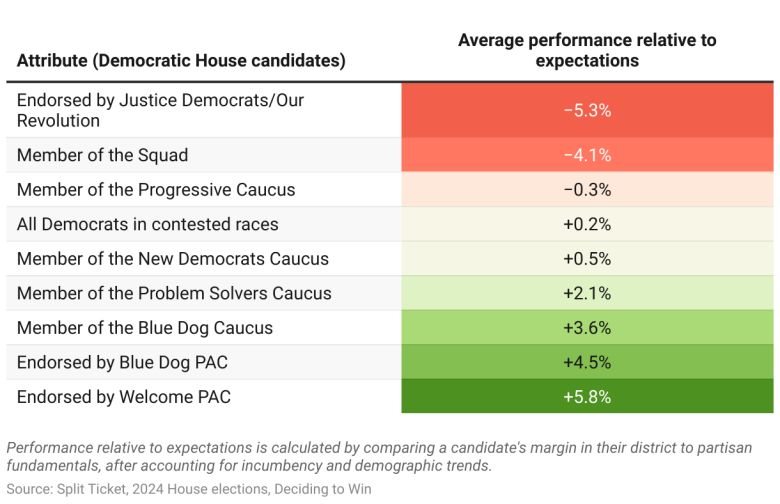
Task: Select the +0.5% New Democrats cell
Action: [x=587, y=258]
